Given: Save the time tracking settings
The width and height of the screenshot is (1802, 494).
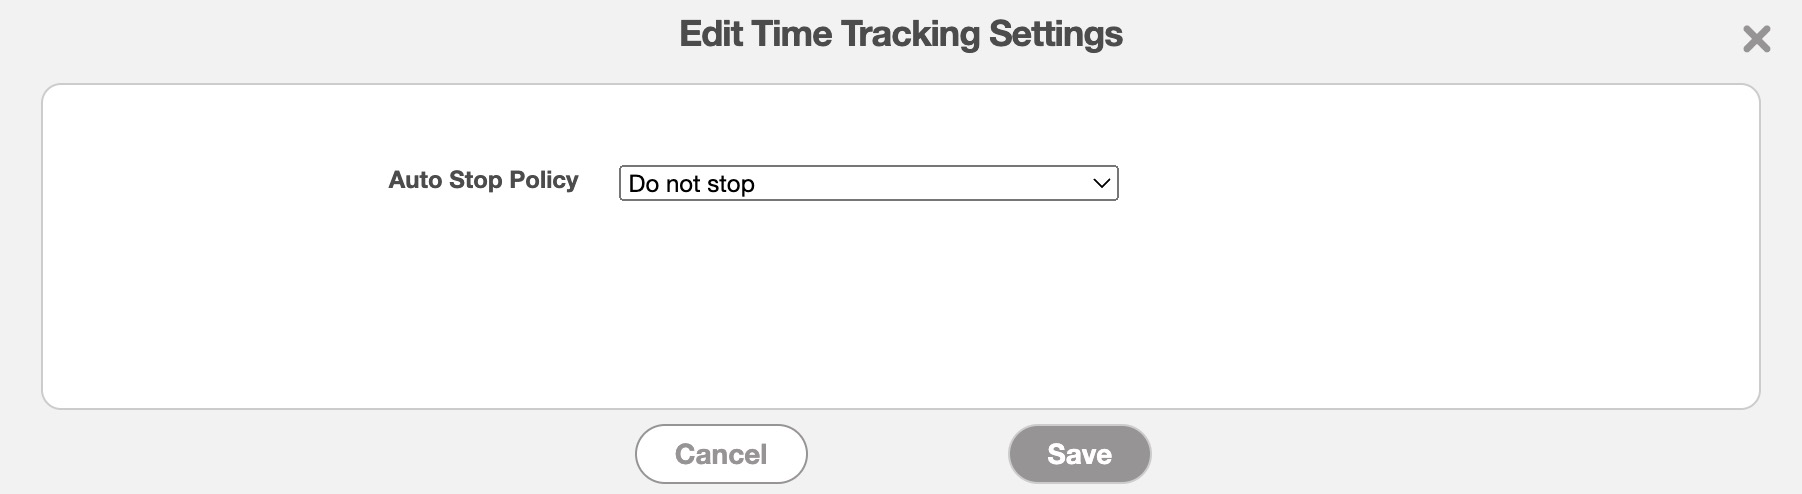Looking at the screenshot, I should coord(1079,454).
